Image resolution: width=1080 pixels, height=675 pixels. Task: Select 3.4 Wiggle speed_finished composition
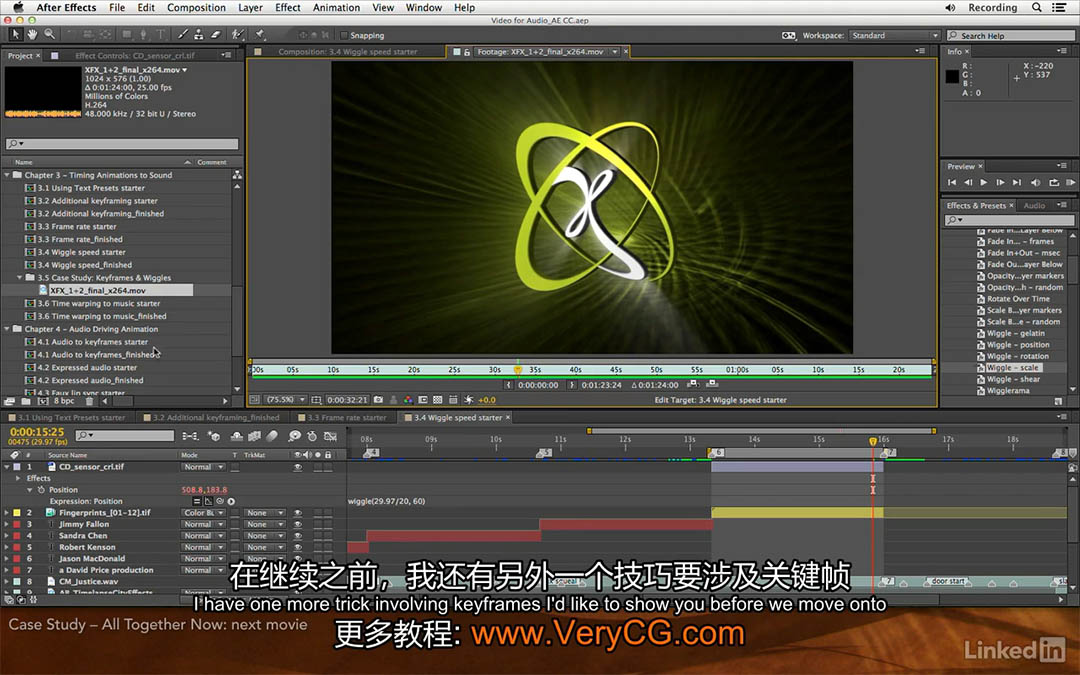coord(85,265)
